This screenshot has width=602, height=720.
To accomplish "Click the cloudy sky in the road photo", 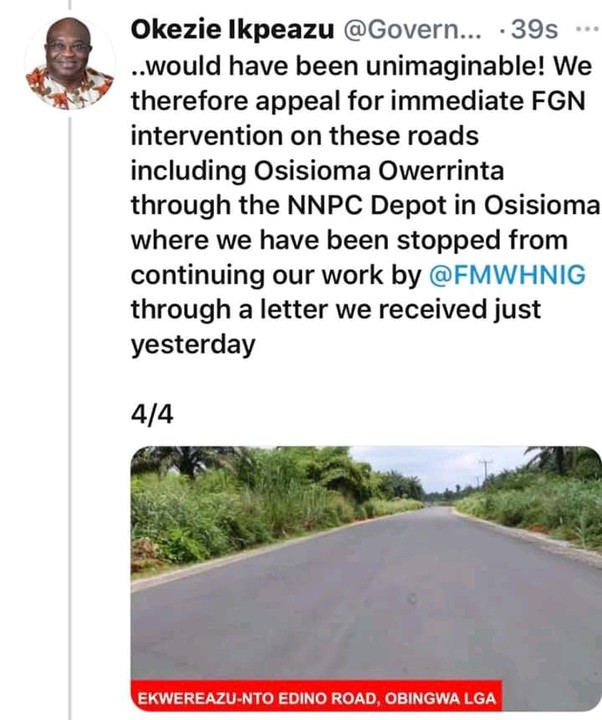I will [x=420, y=461].
